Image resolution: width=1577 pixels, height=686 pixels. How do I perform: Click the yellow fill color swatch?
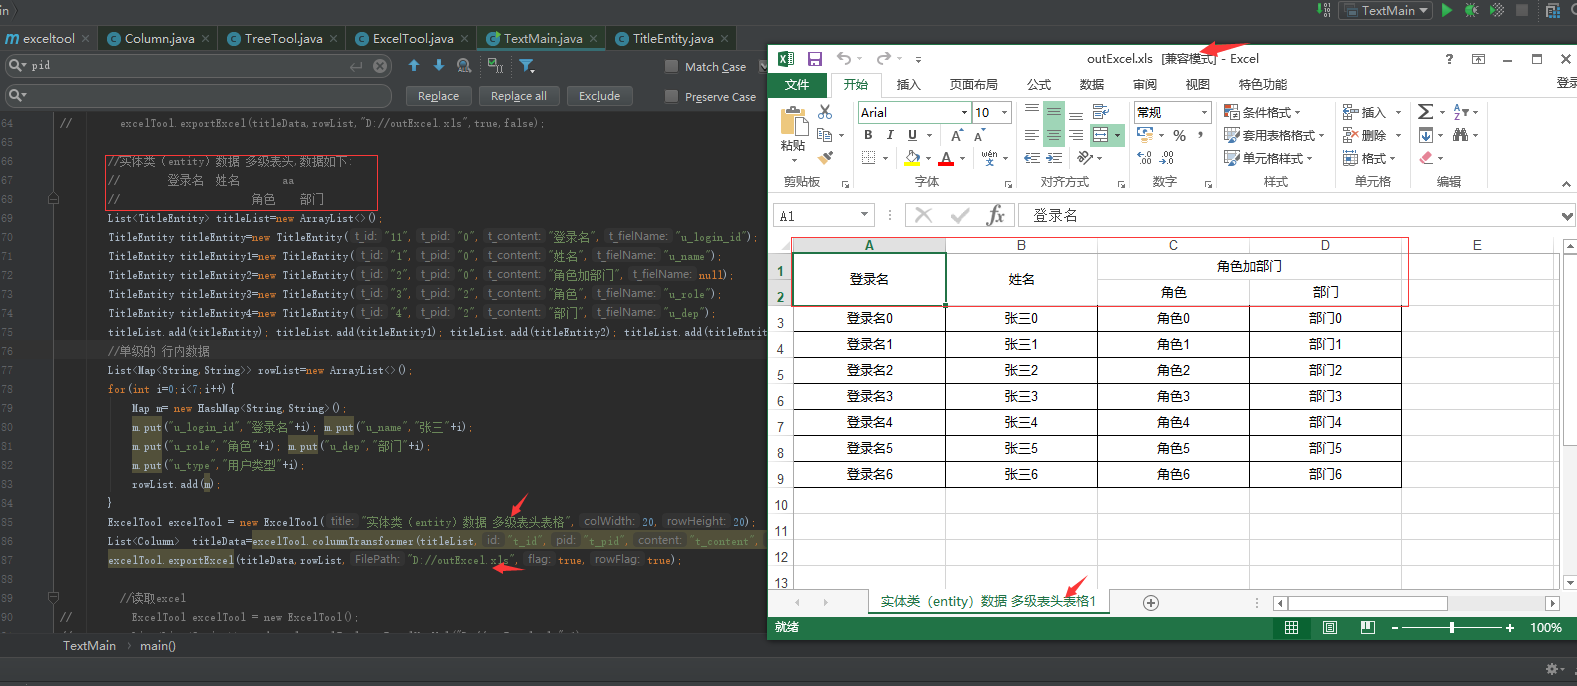point(912,158)
